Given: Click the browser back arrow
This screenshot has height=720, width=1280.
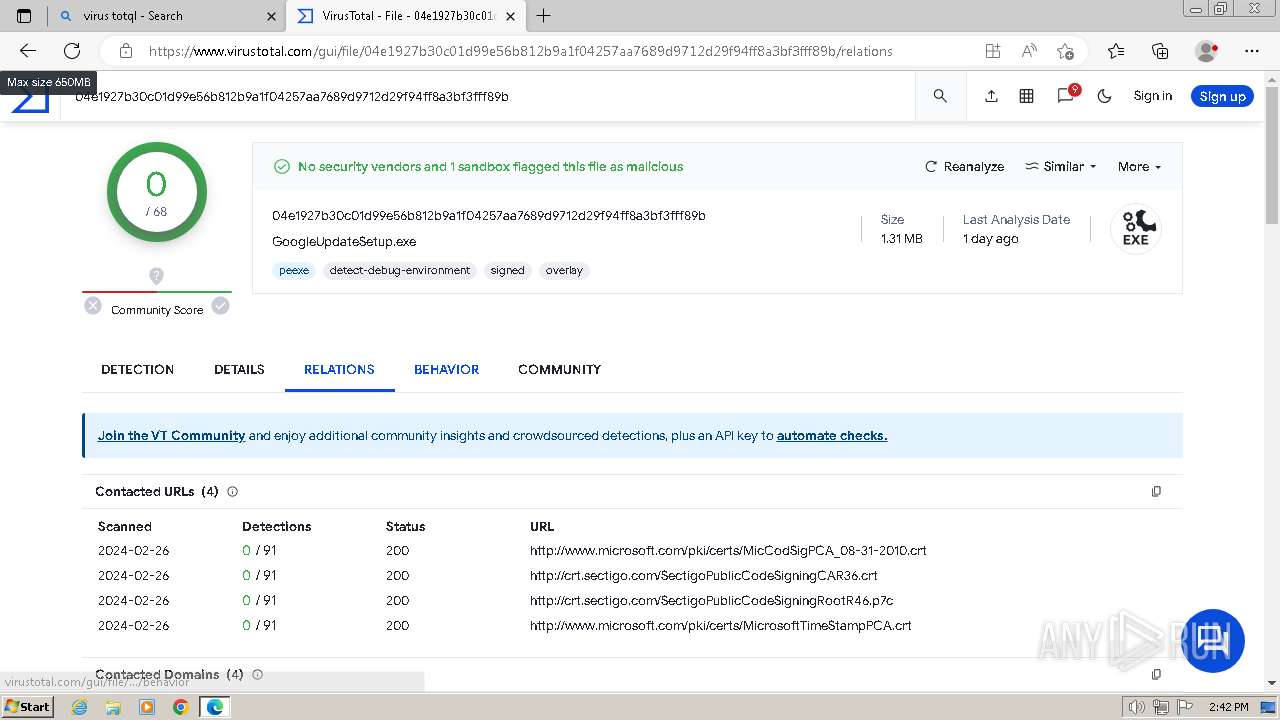Looking at the screenshot, I should click(28, 51).
